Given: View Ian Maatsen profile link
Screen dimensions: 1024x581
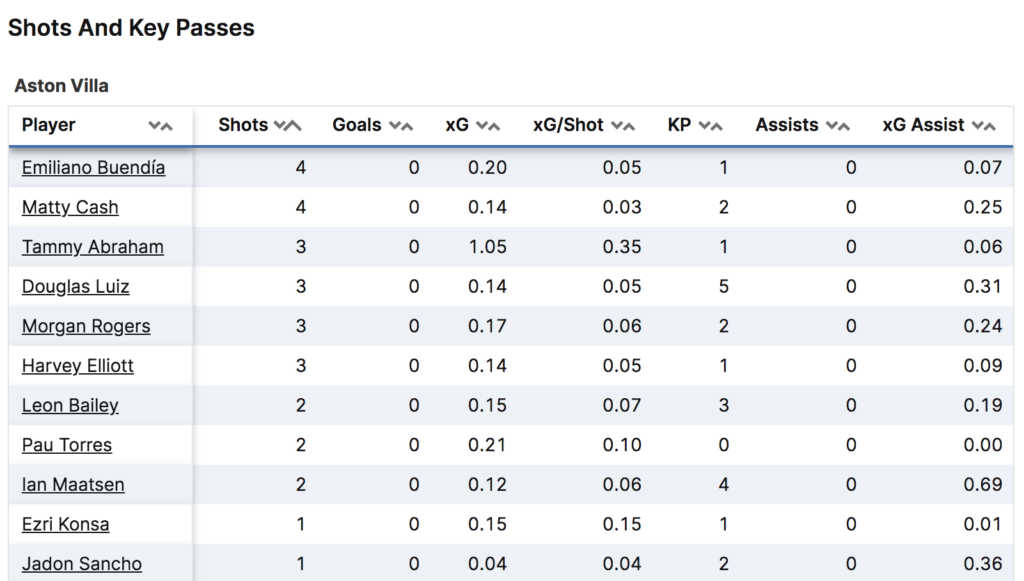Looking at the screenshot, I should click(x=73, y=484).
